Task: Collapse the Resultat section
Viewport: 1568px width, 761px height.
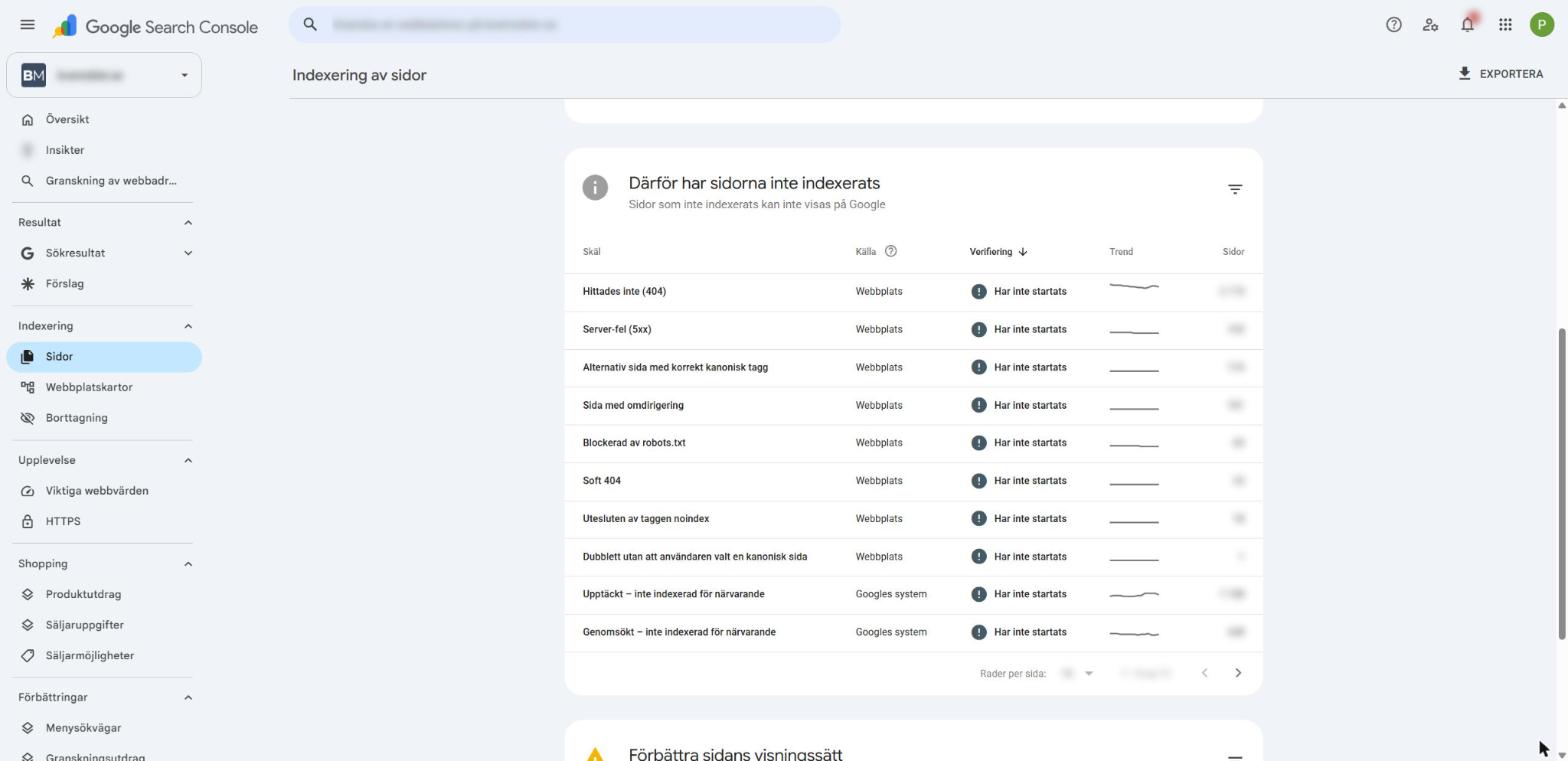Action: pyautogui.click(x=188, y=222)
